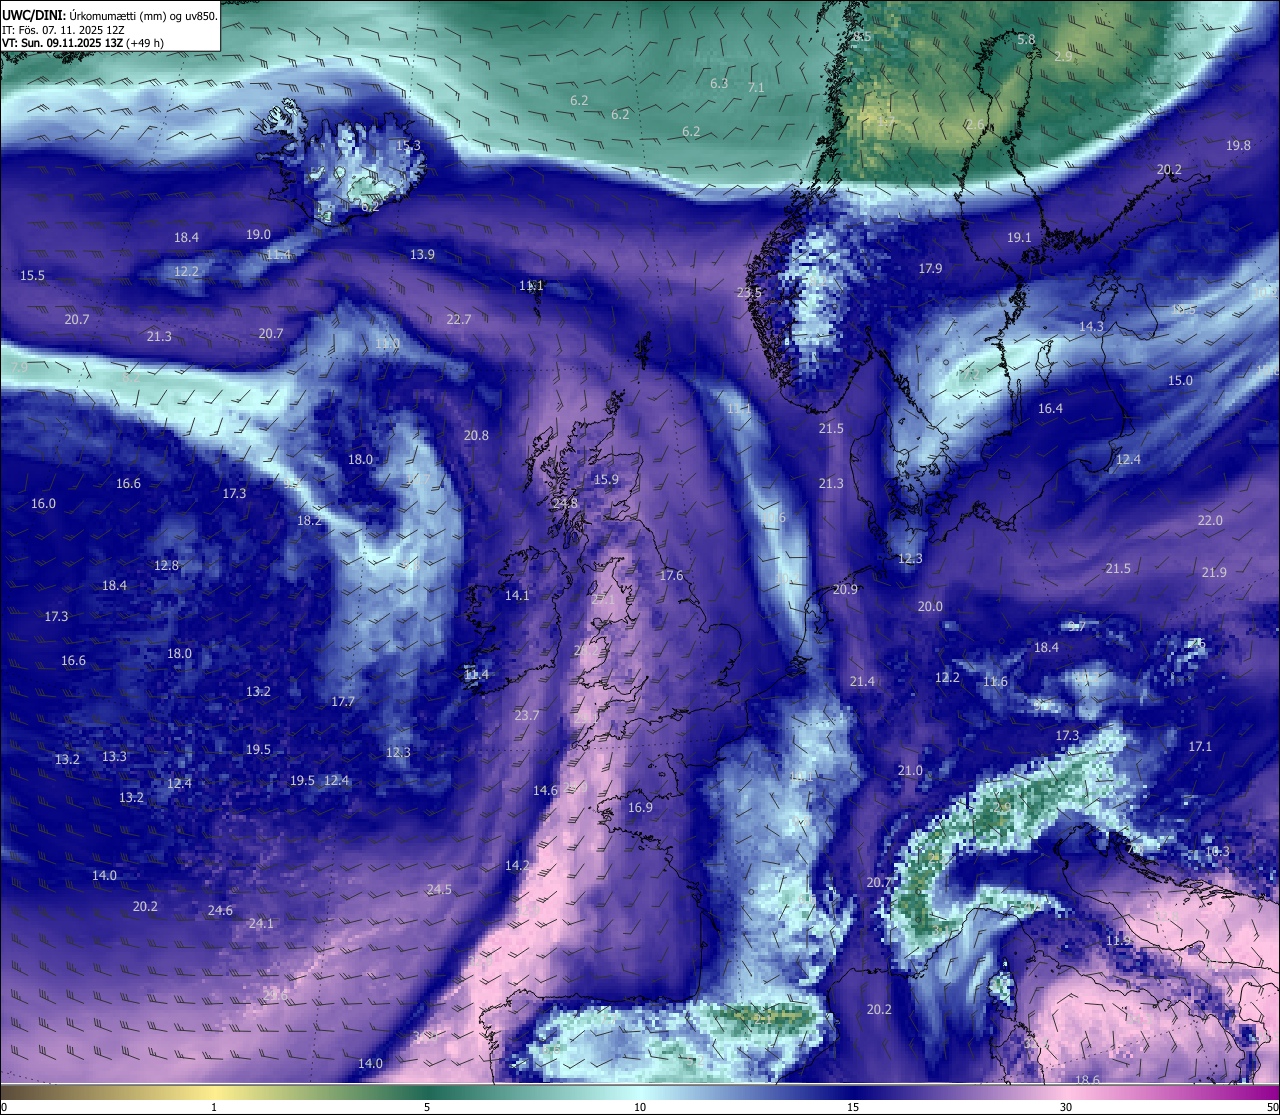Click the value 15.3 over Iceland

click(408, 146)
